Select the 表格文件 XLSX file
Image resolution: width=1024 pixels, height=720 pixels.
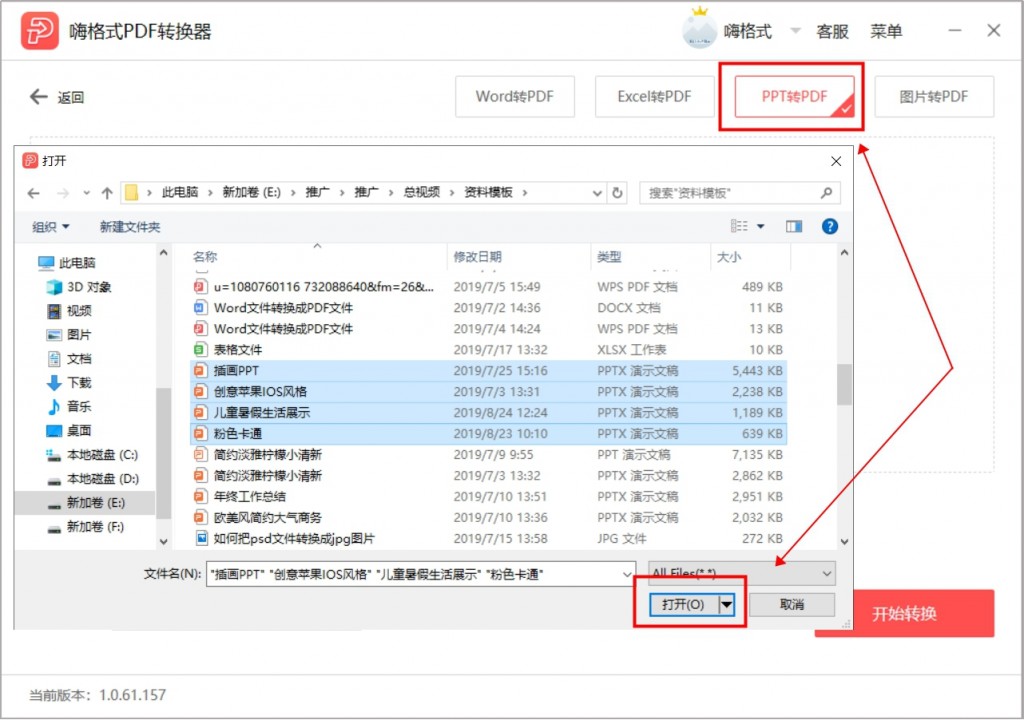pyautogui.click(x=488, y=350)
